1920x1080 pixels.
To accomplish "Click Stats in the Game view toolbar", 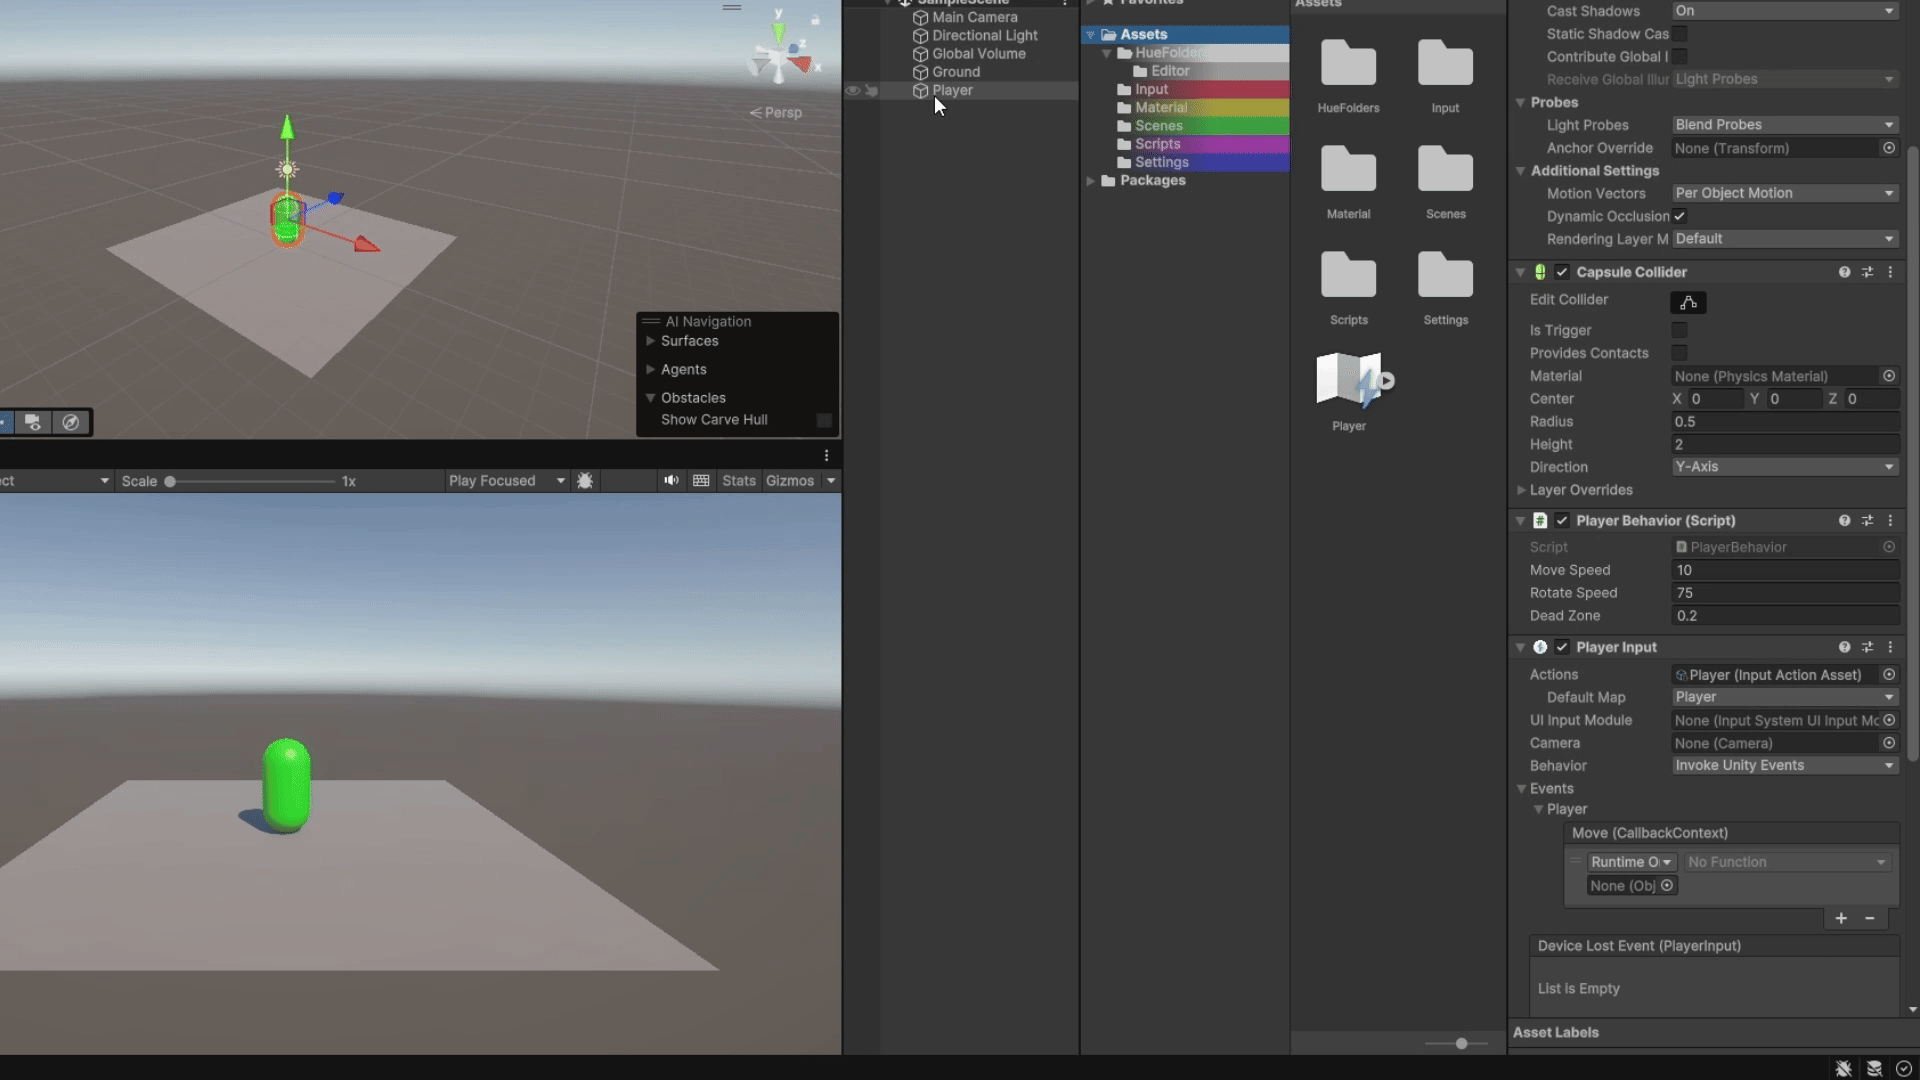I will [x=739, y=481].
